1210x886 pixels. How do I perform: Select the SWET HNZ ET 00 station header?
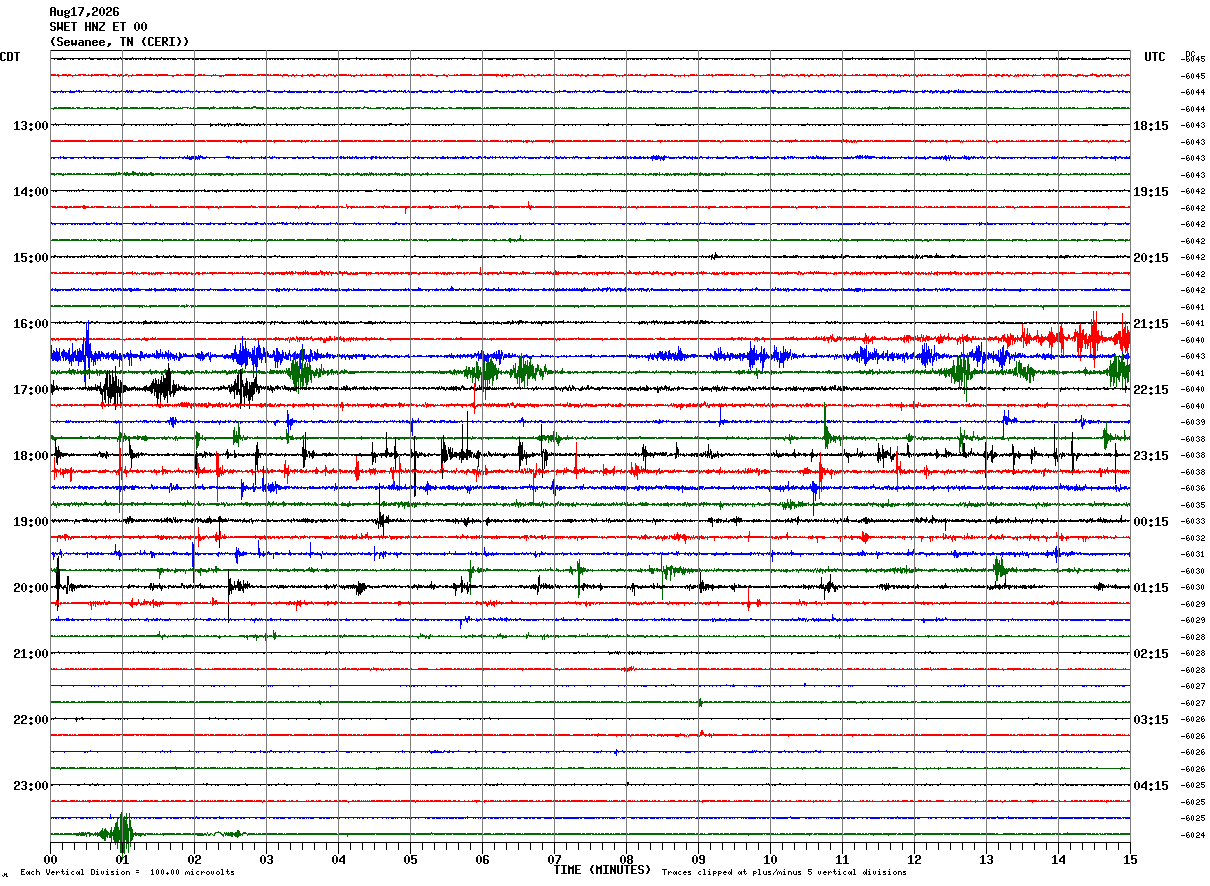98,27
